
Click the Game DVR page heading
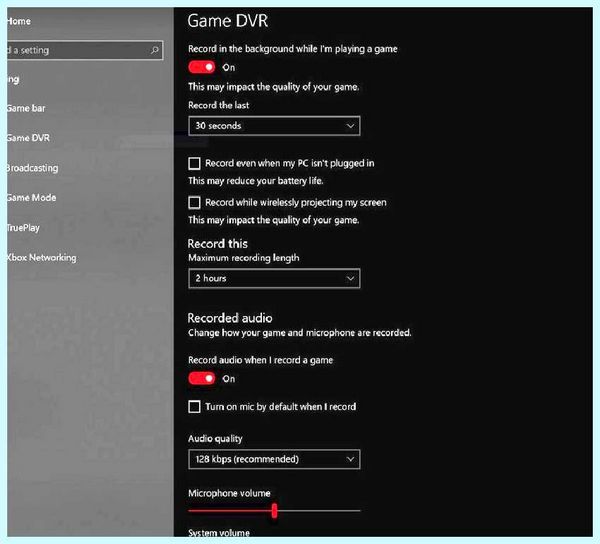pos(228,21)
